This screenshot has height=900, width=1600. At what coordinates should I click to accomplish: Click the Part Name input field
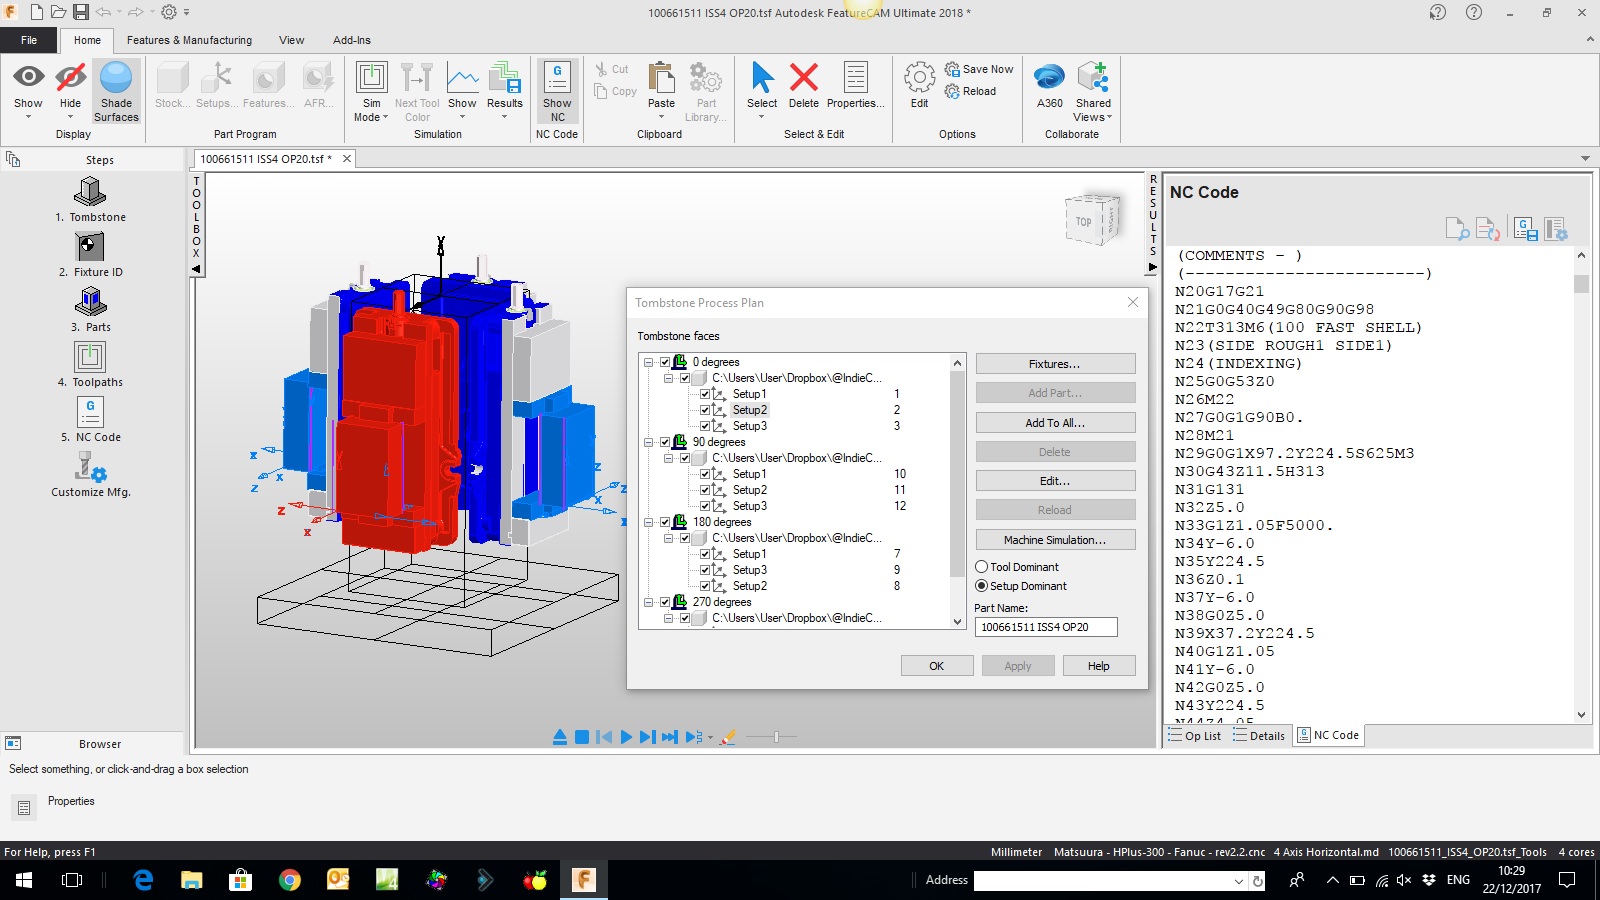[x=1046, y=627]
